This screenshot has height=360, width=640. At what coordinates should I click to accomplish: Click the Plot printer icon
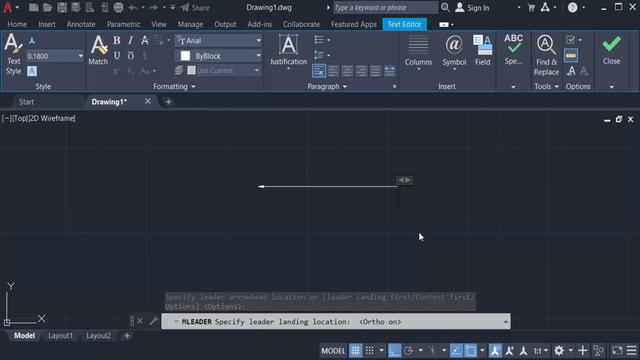click(118, 7)
